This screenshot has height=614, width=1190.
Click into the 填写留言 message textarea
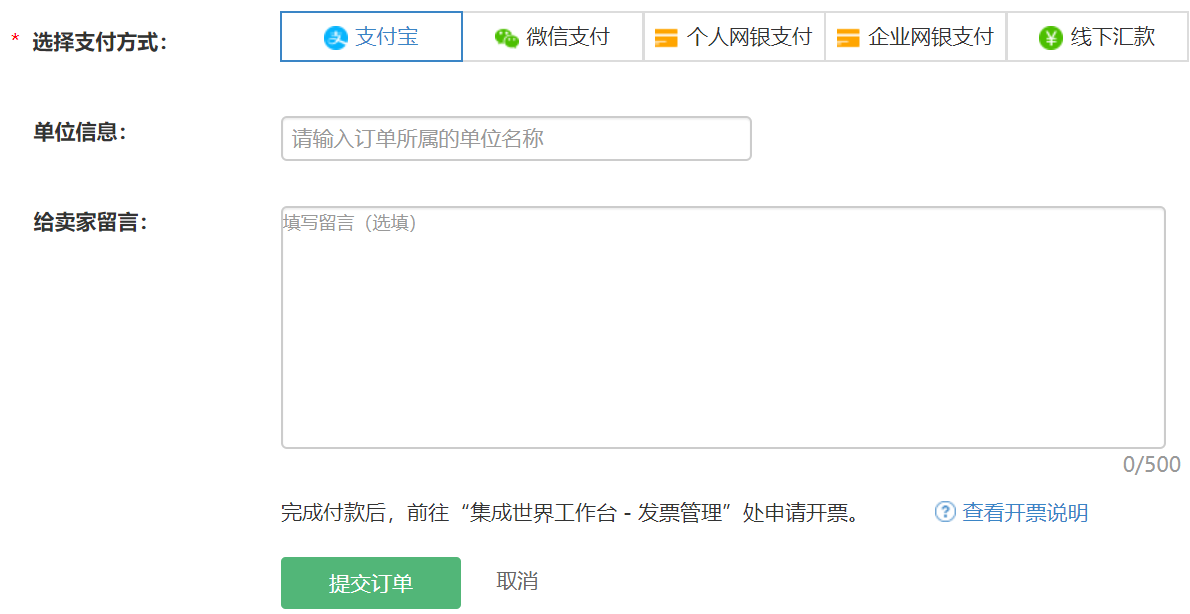(x=723, y=327)
